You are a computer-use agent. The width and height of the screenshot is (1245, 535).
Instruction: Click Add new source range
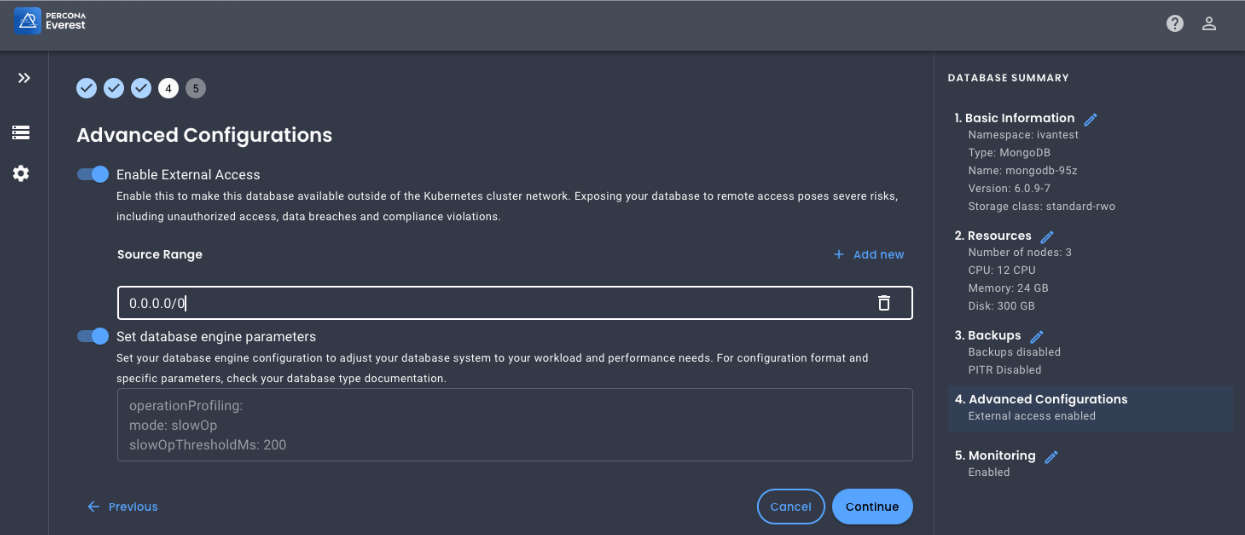click(x=869, y=255)
